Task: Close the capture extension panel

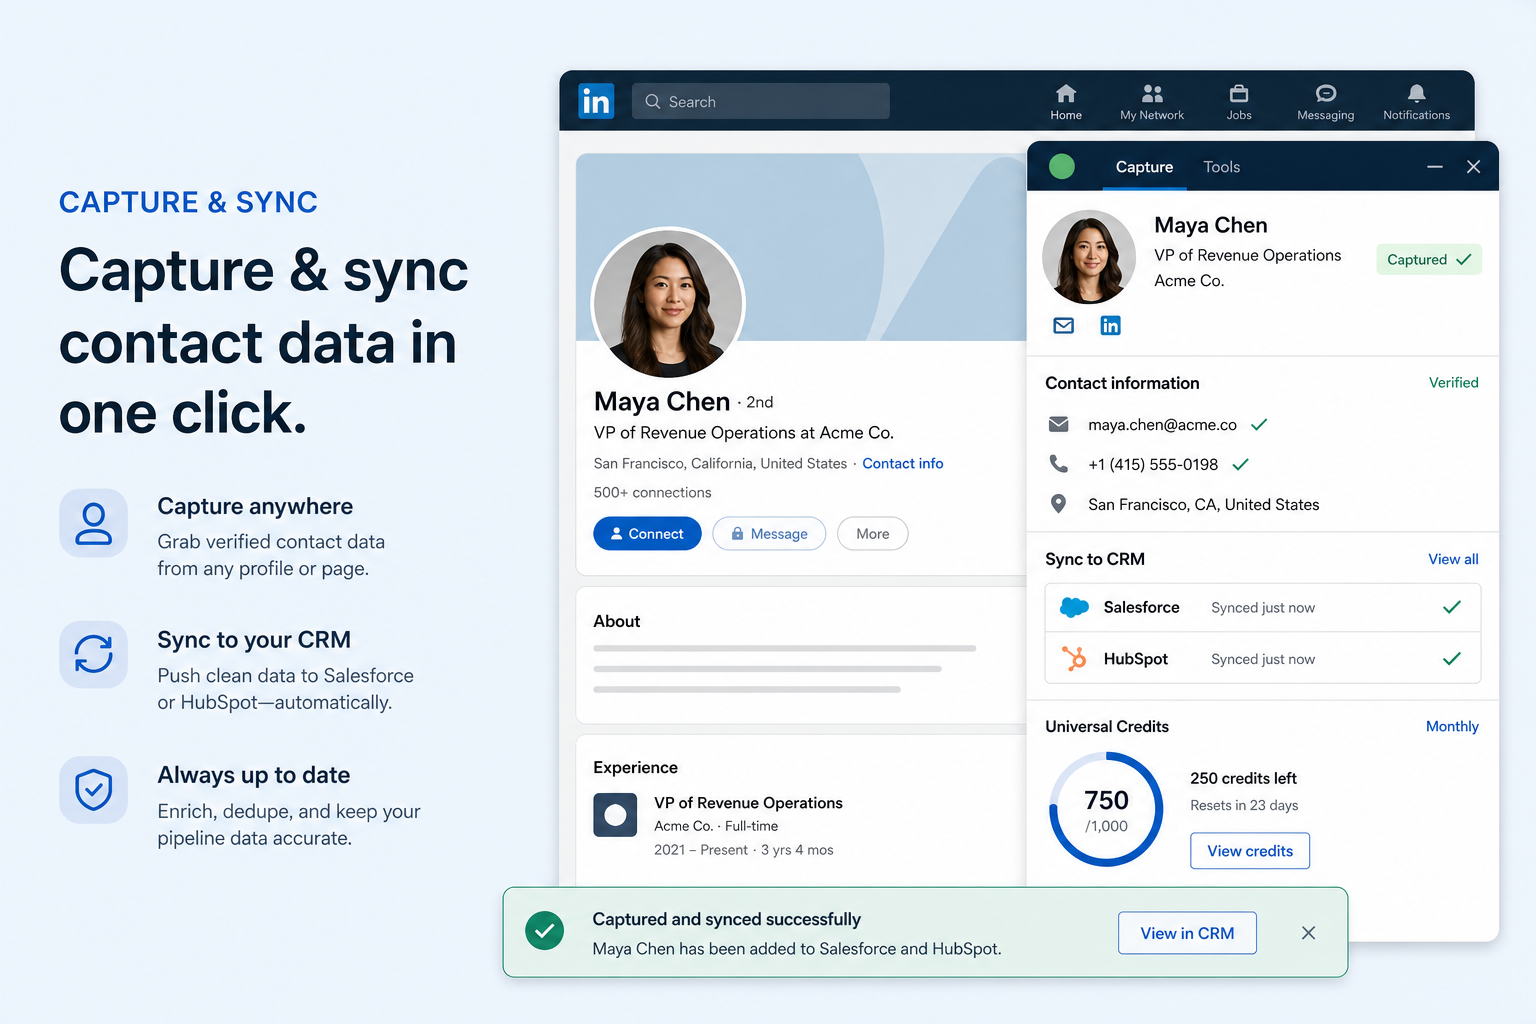Action: [x=1473, y=167]
